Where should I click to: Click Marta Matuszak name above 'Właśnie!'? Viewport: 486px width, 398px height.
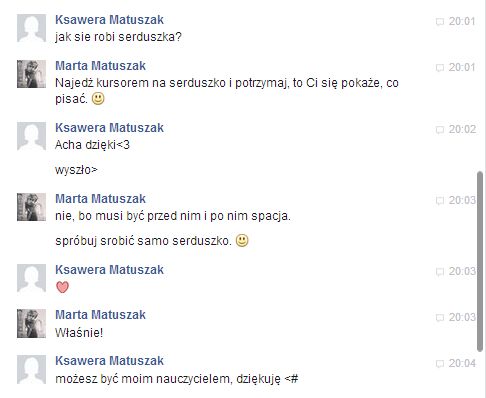pyautogui.click(x=100, y=315)
